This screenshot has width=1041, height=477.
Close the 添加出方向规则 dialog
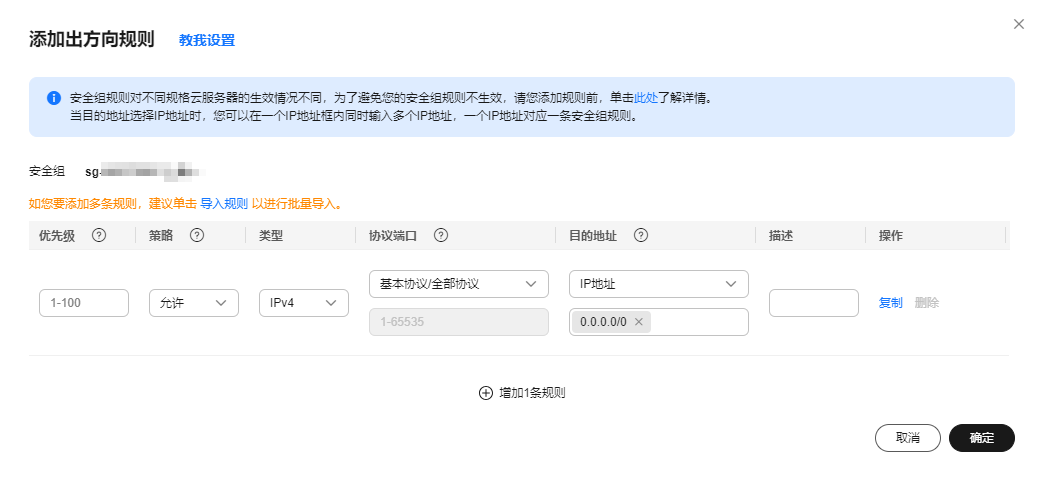1018,24
